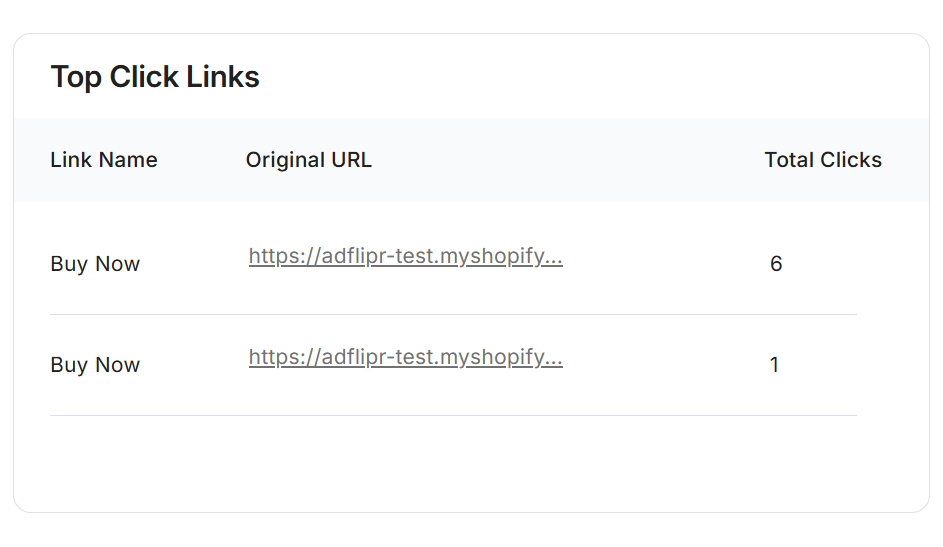This screenshot has height=547, width=943.
Task: Click Buy Now in the first row
Action: pos(95,264)
